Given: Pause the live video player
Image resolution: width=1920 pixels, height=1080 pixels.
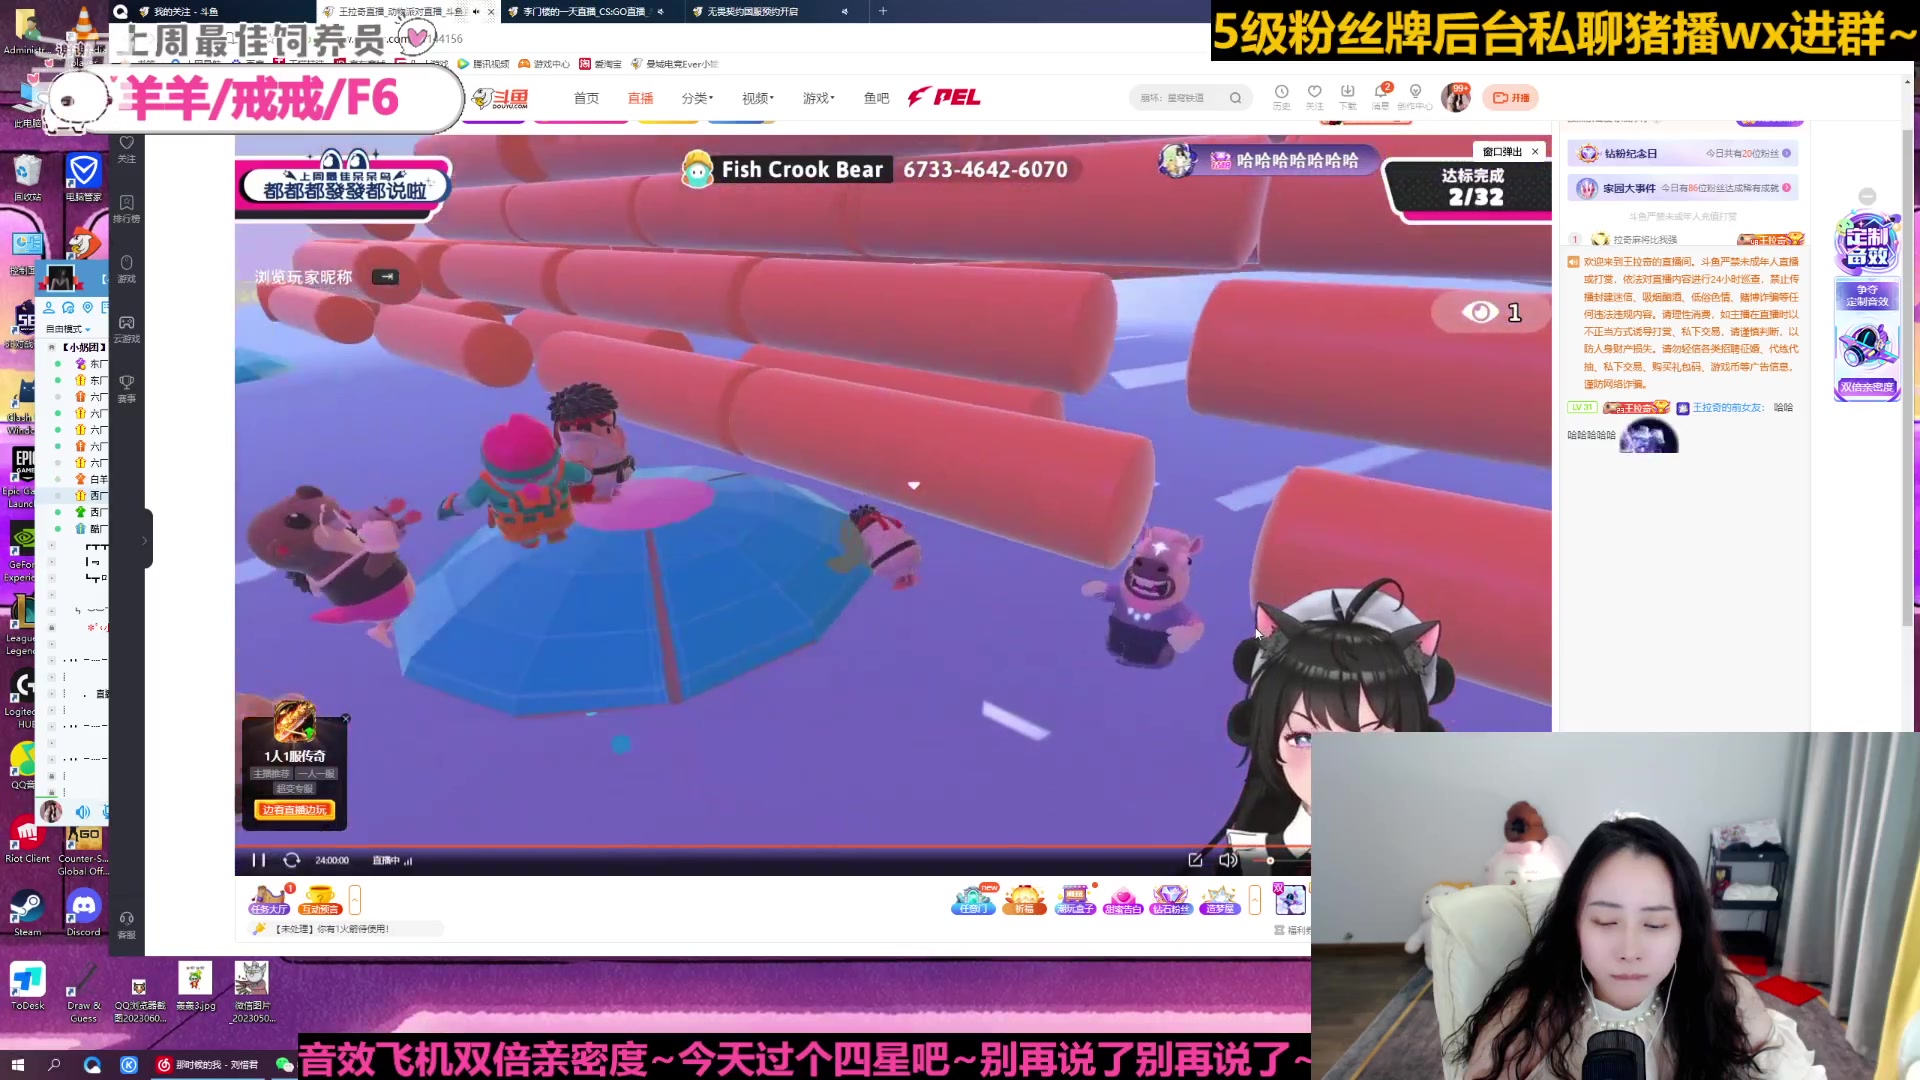Looking at the screenshot, I should [257, 860].
